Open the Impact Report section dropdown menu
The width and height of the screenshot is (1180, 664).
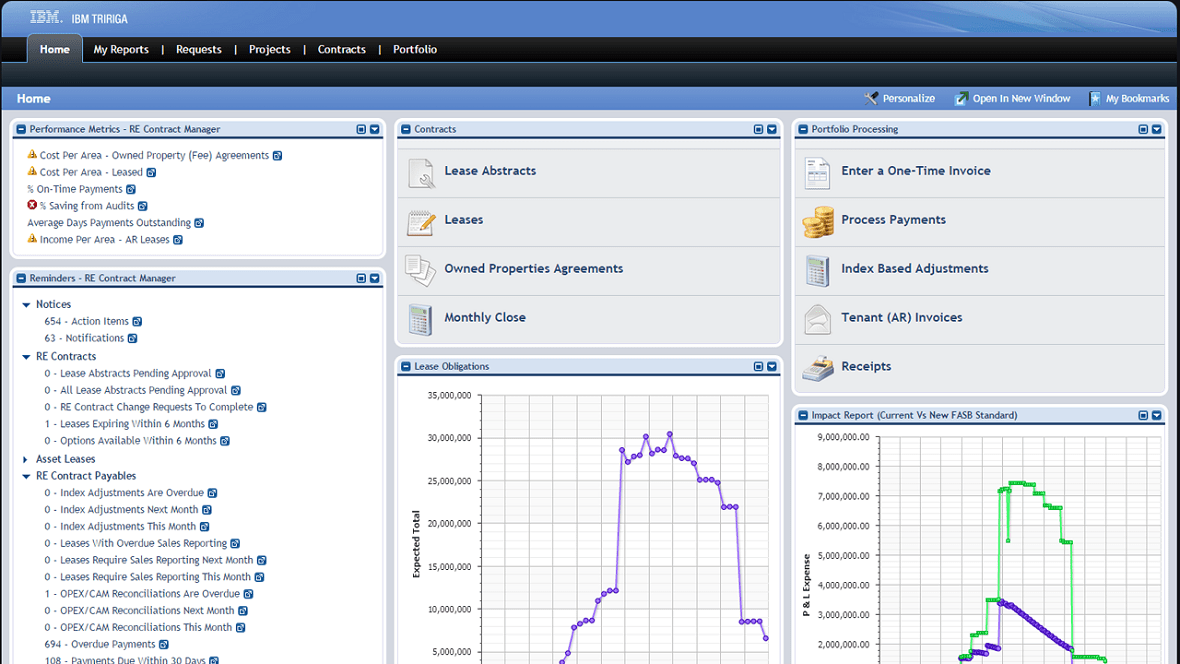(x=1157, y=416)
